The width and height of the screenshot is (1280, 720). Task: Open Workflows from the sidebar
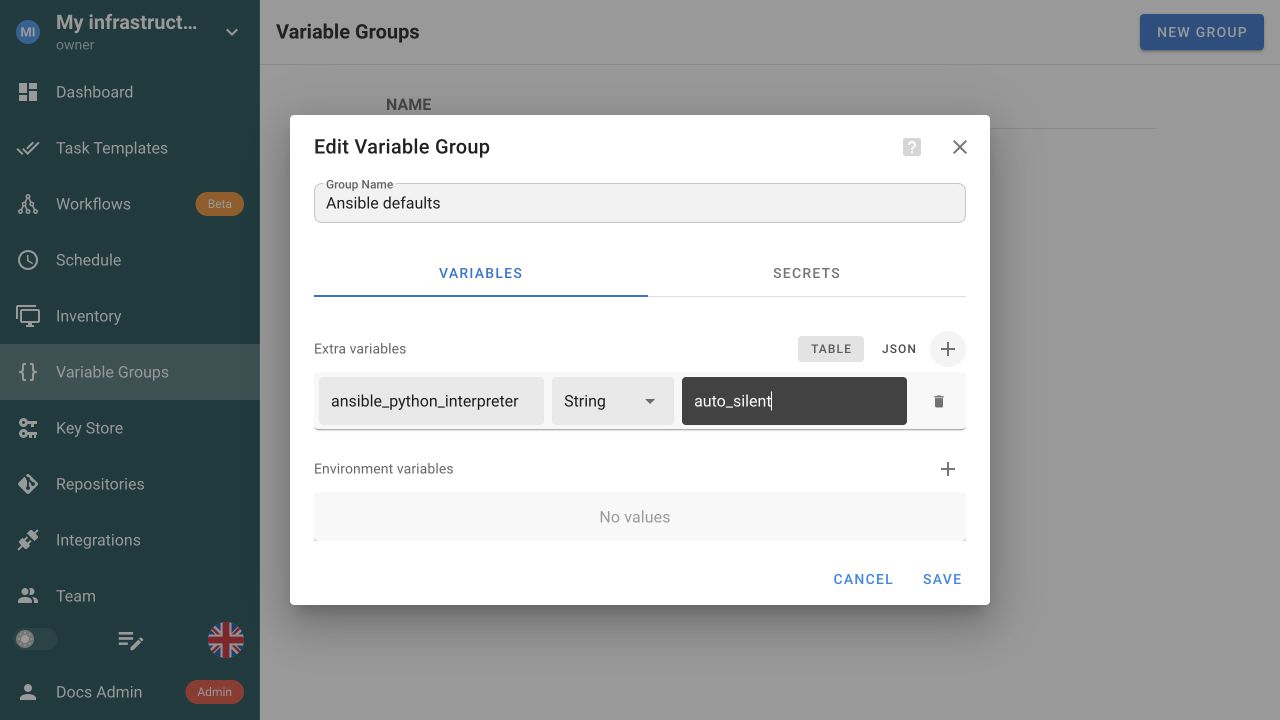pos(93,204)
